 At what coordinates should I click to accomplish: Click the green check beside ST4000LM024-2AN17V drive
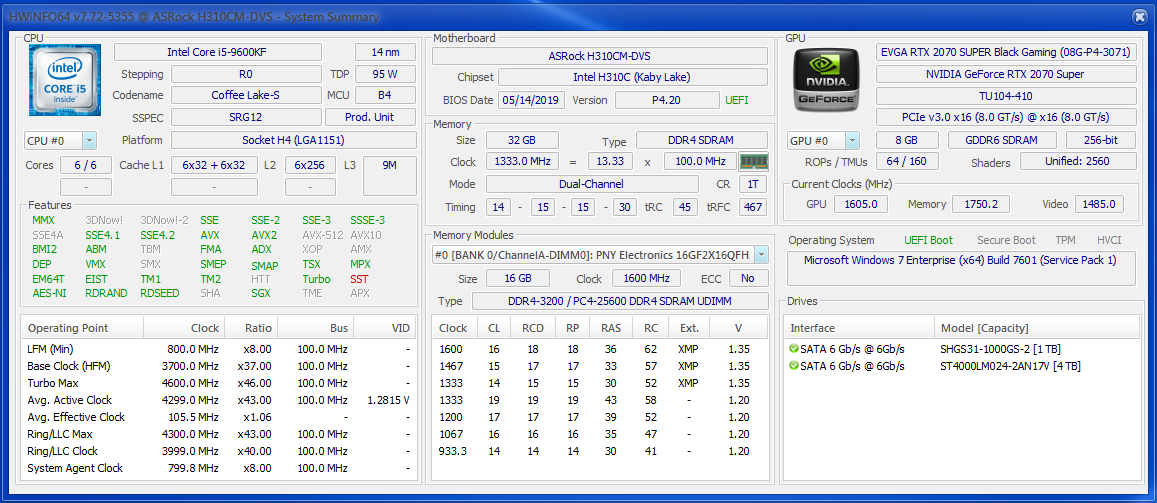(x=794, y=366)
